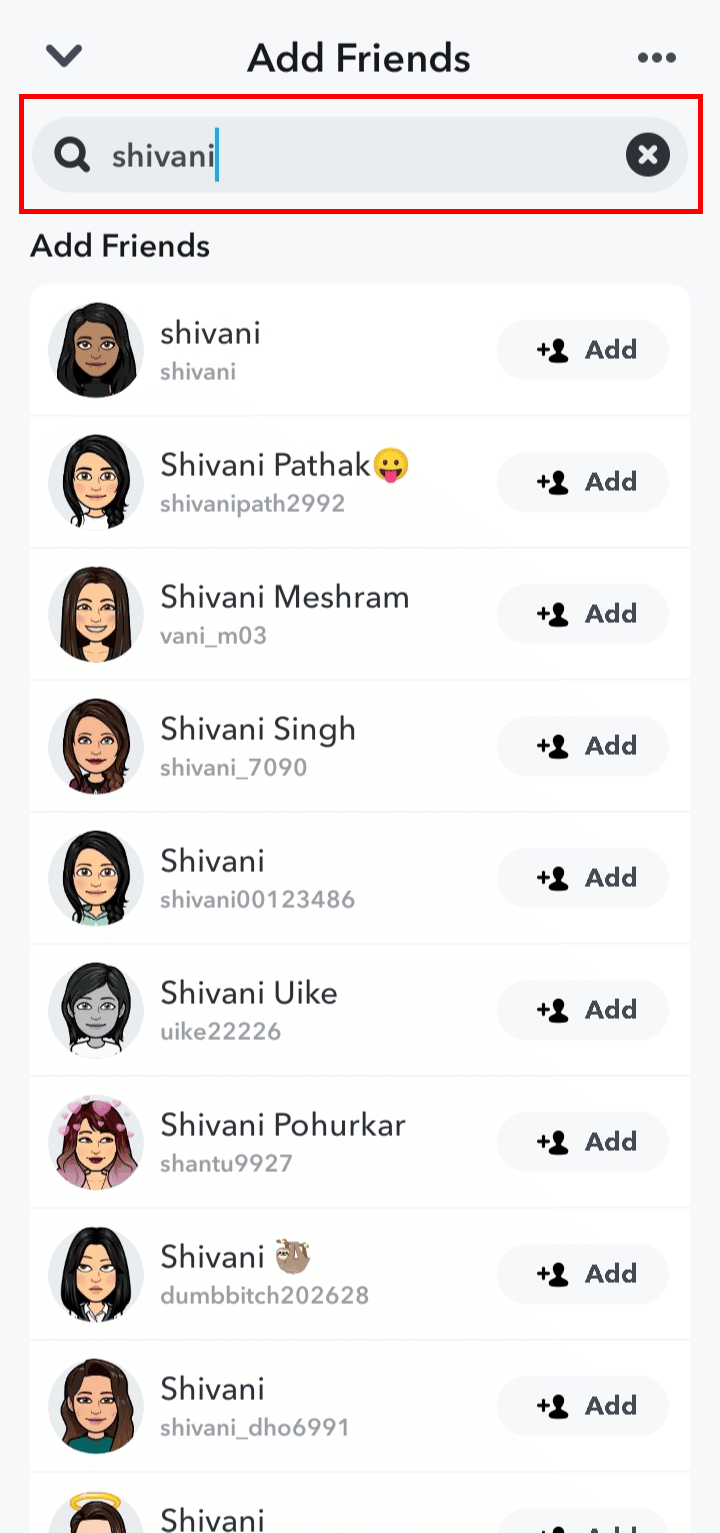Add Shivani Pohurkar as a friend
Viewport: 720px width, 1533px height.
pos(583,1142)
